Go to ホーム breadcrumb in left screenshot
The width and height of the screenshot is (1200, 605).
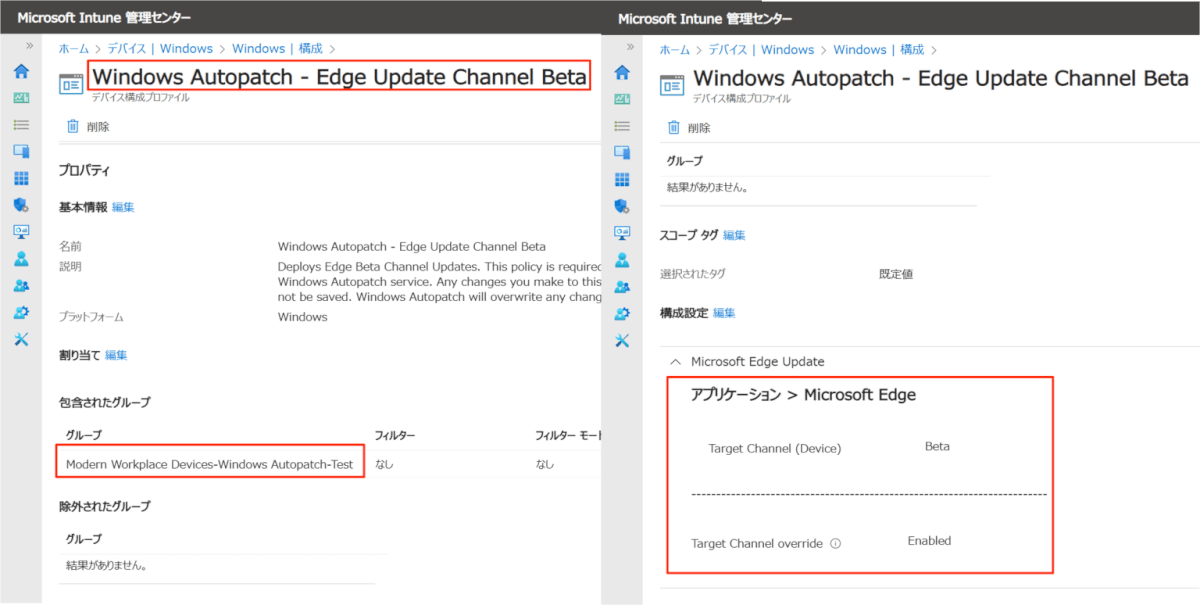[x=73, y=48]
